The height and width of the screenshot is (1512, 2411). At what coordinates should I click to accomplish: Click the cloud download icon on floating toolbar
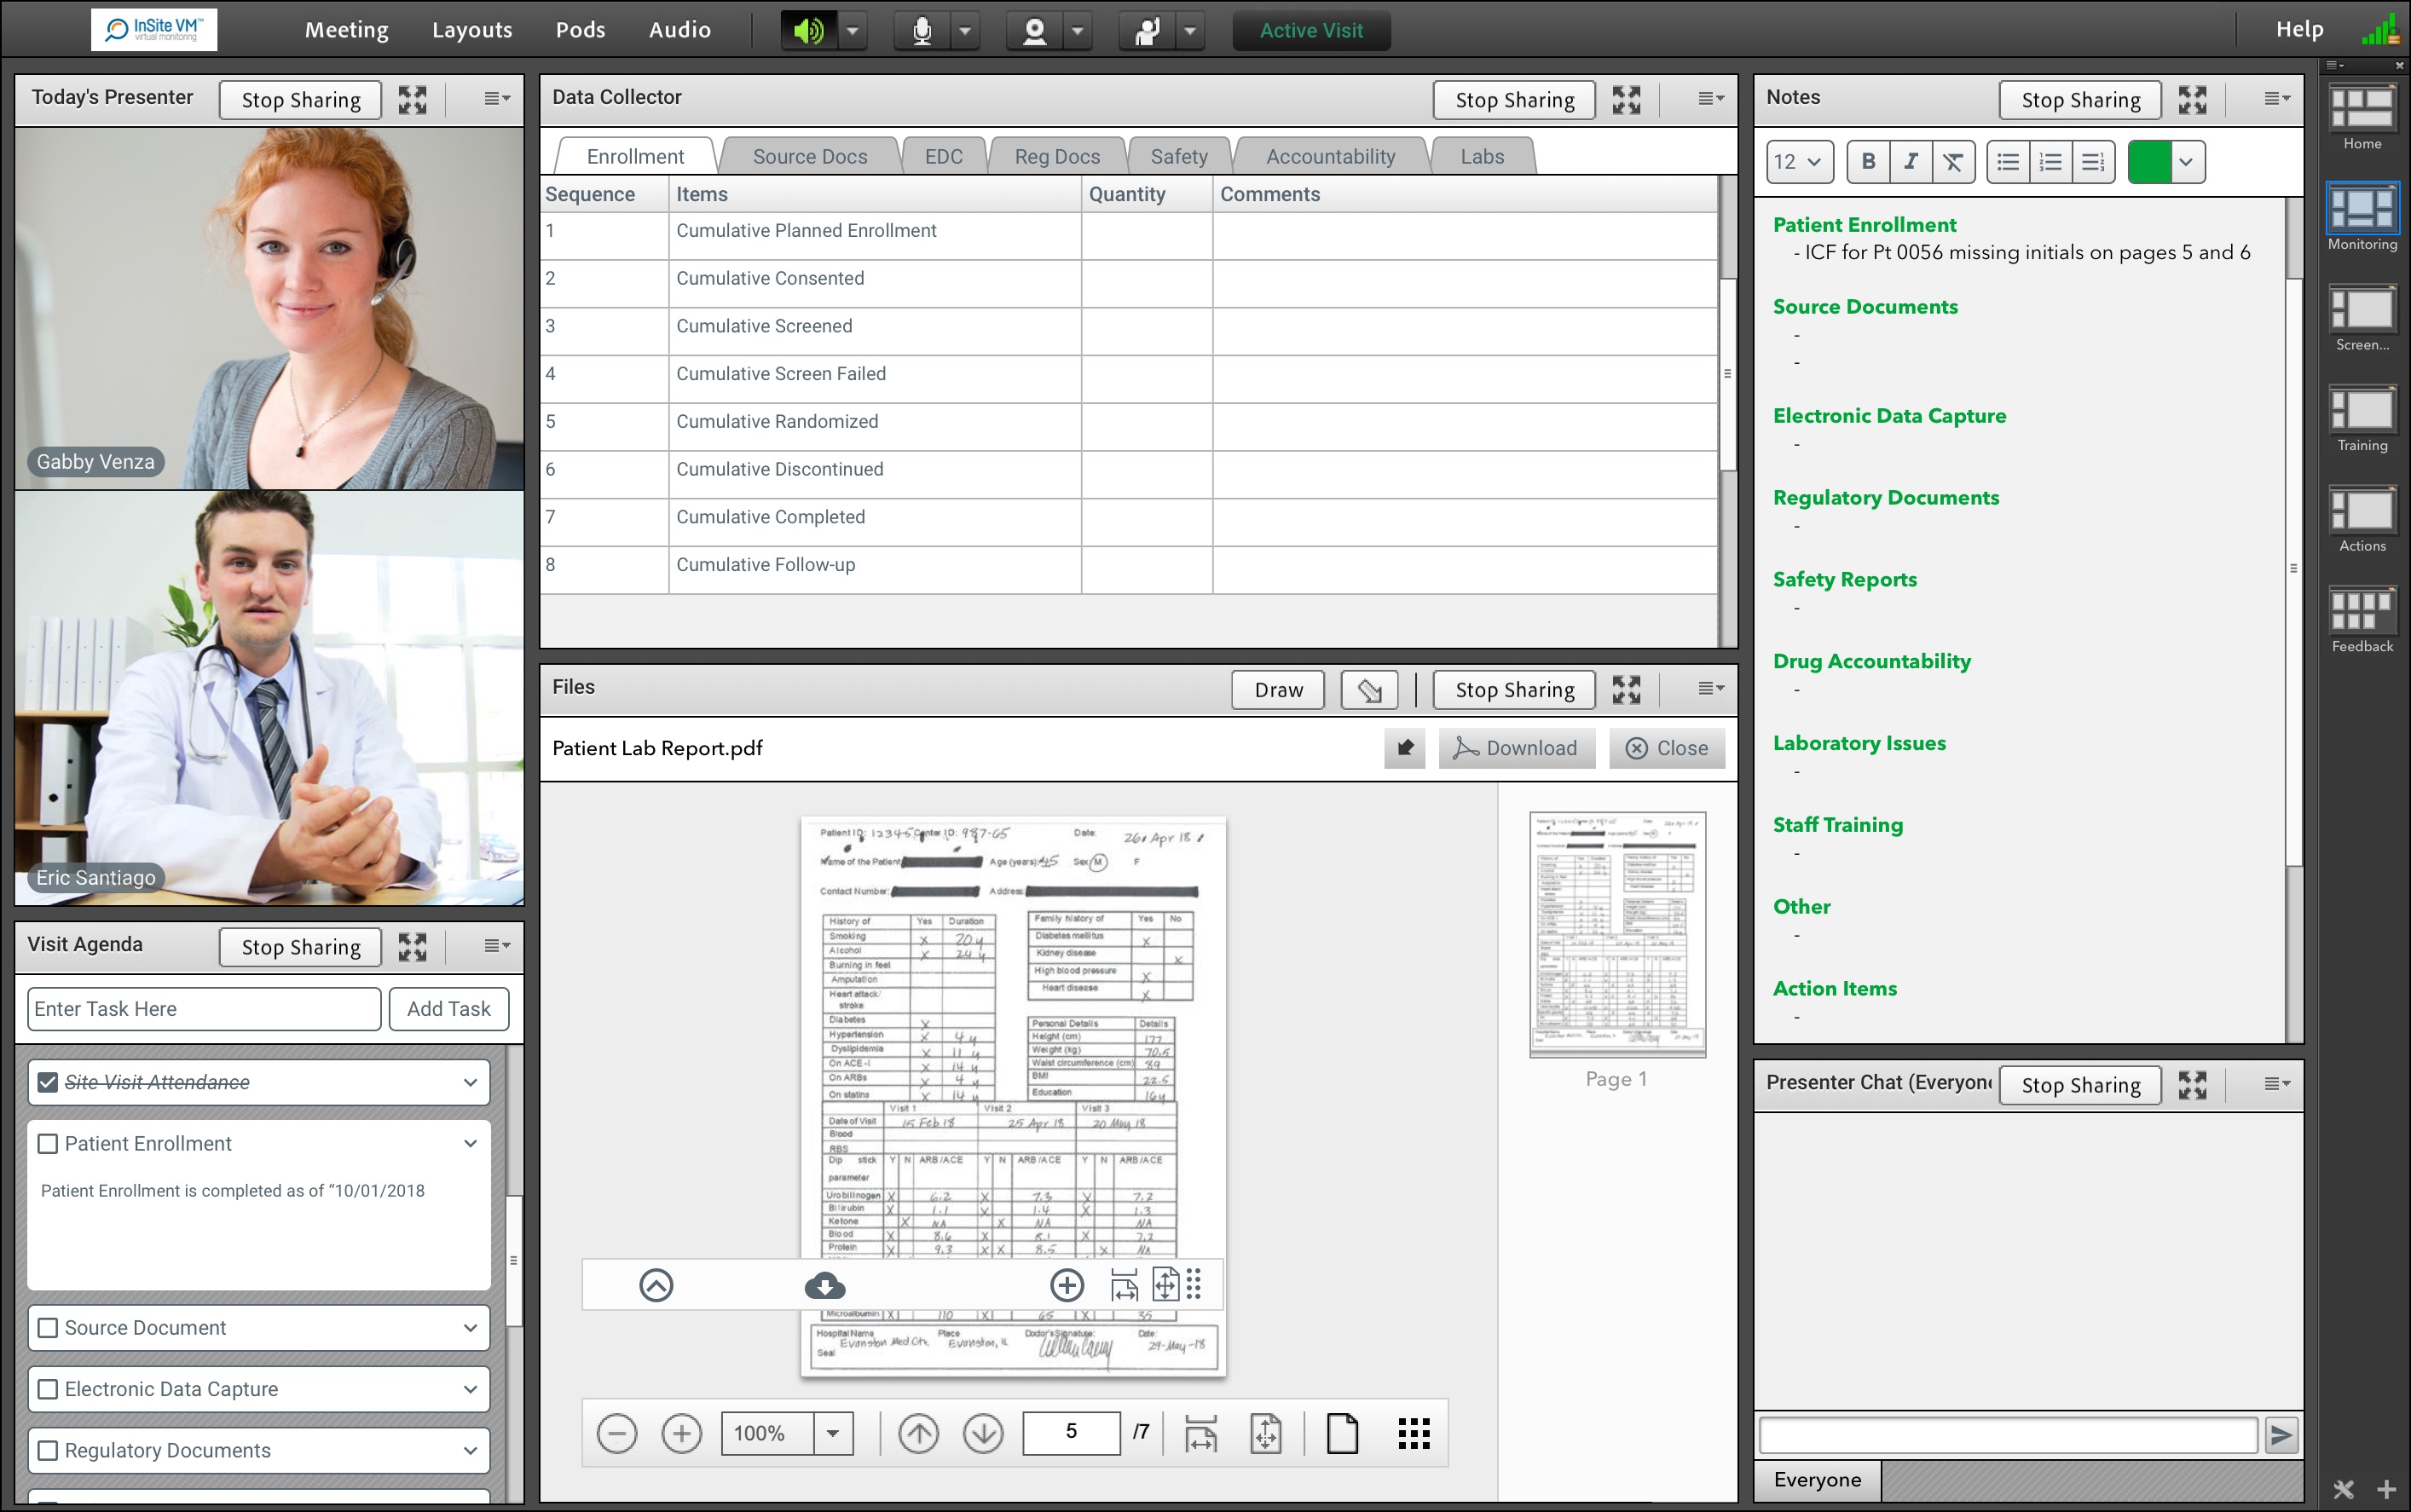[825, 1285]
